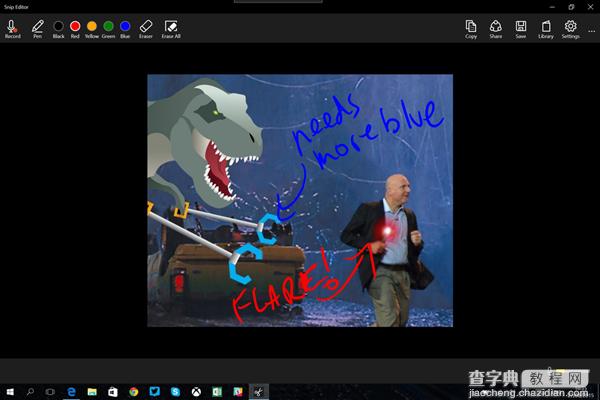
Task: Select the Eraser tool
Action: point(146,29)
